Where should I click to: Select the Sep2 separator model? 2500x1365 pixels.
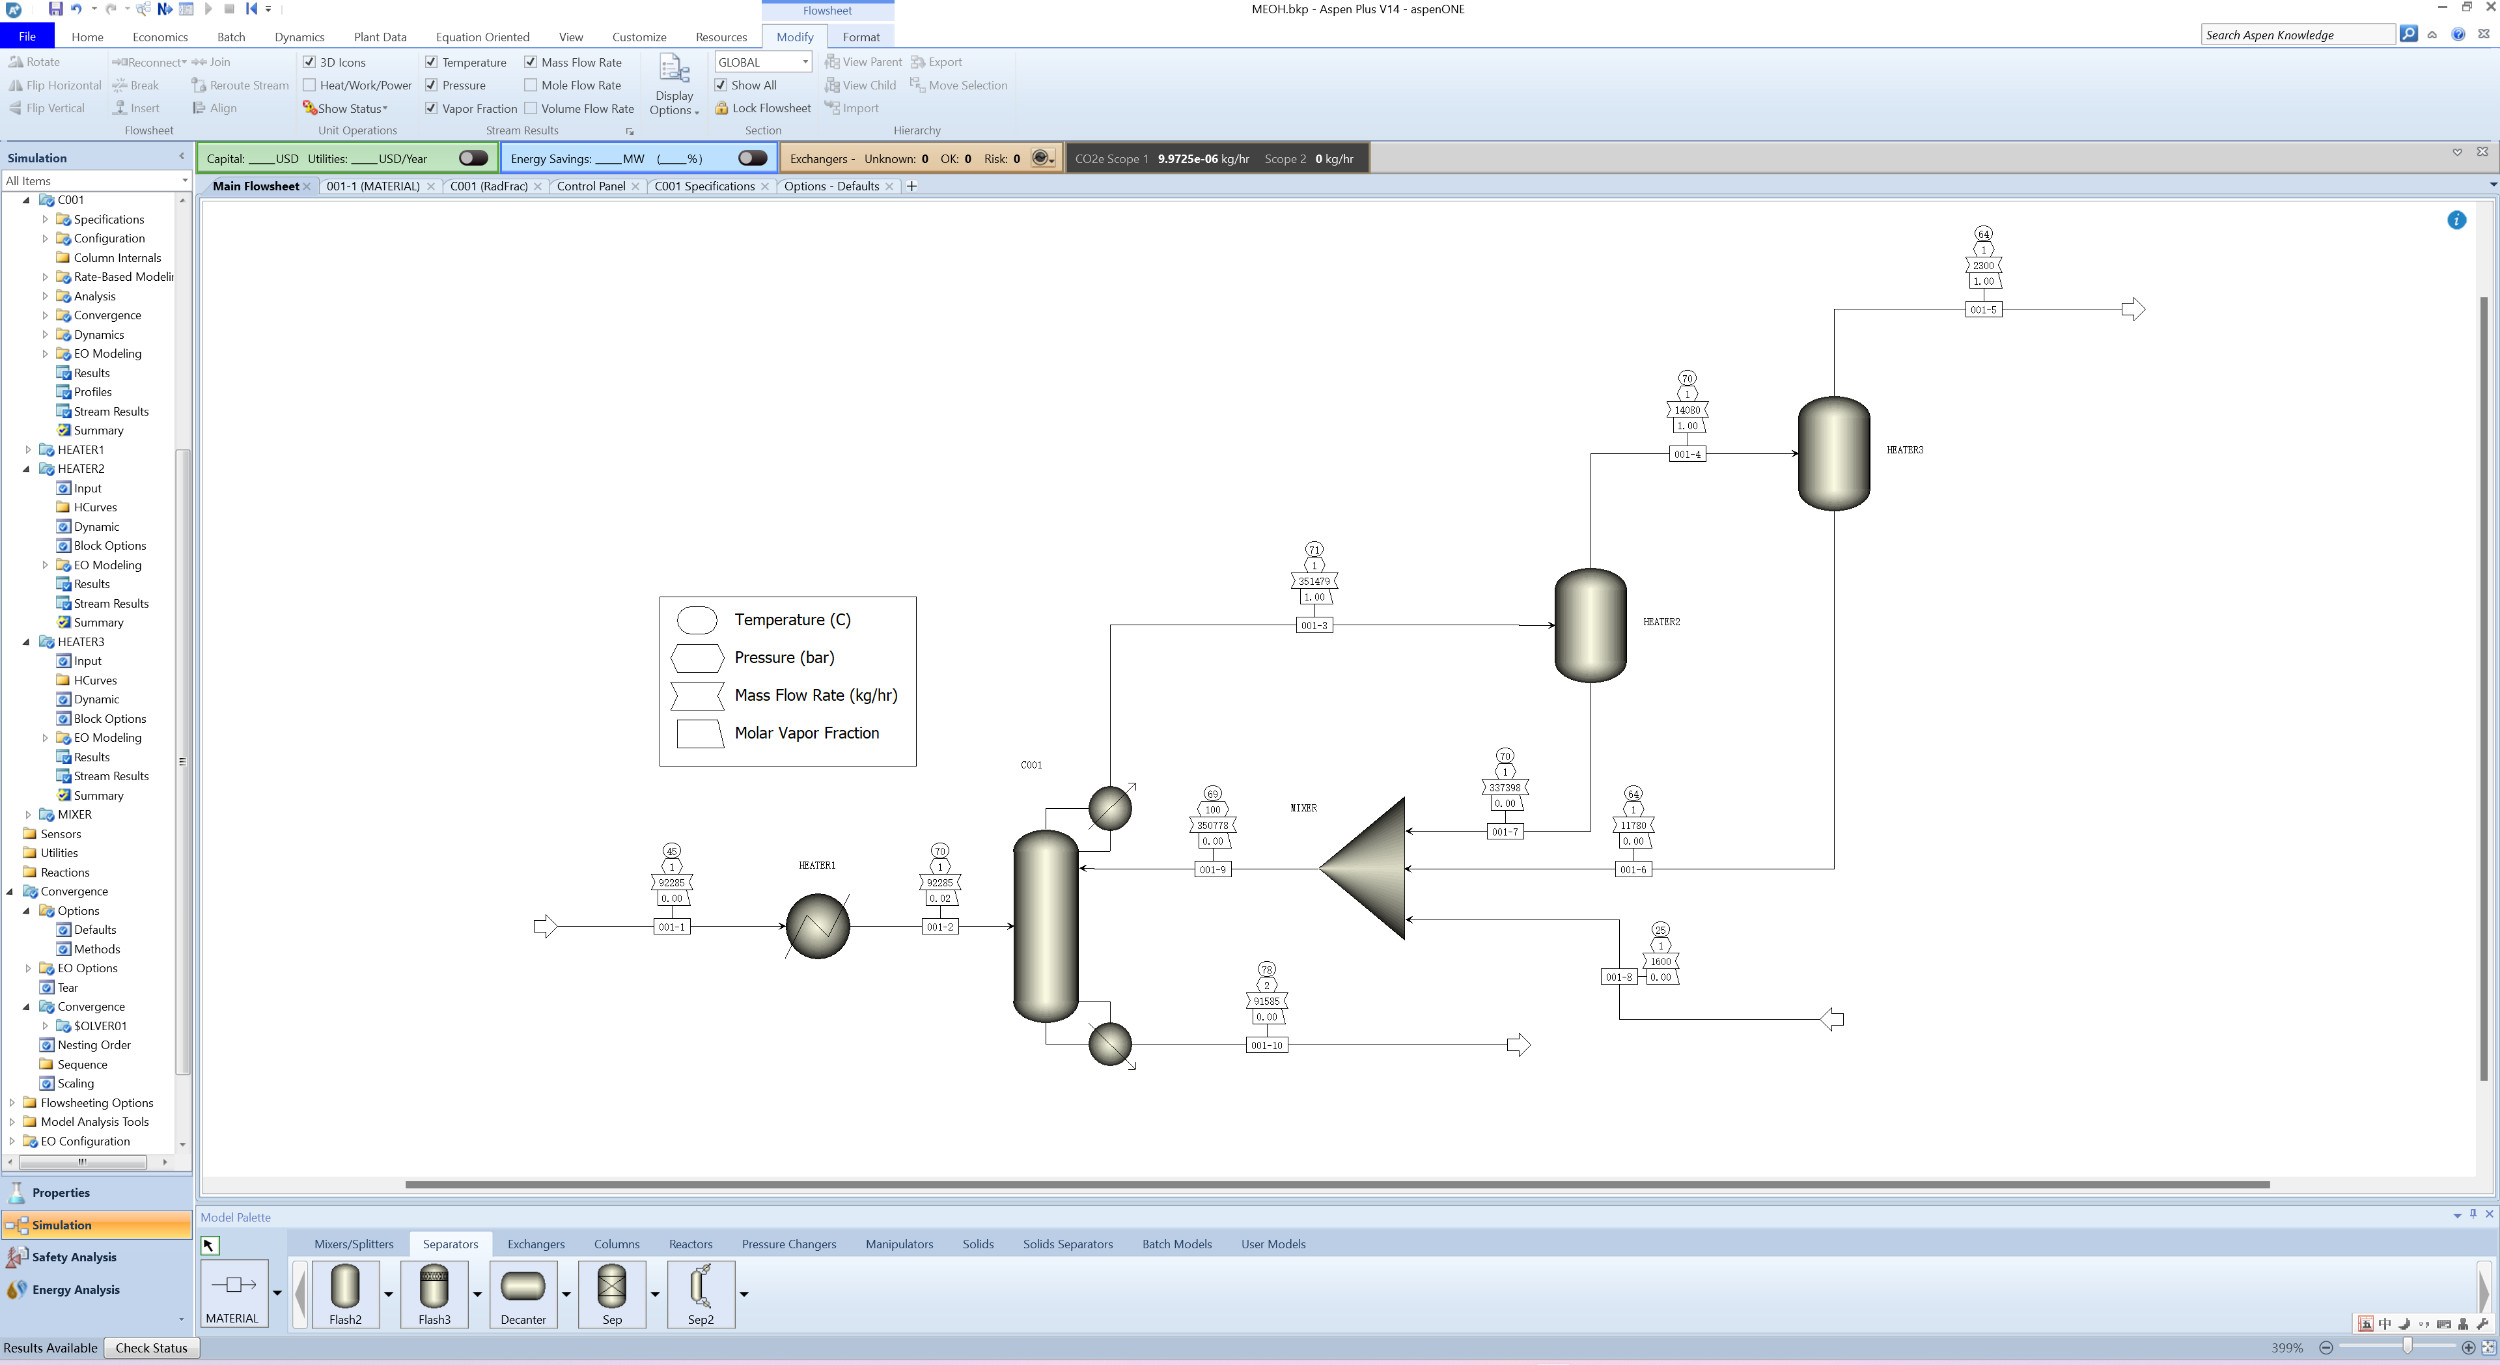pyautogui.click(x=701, y=1294)
